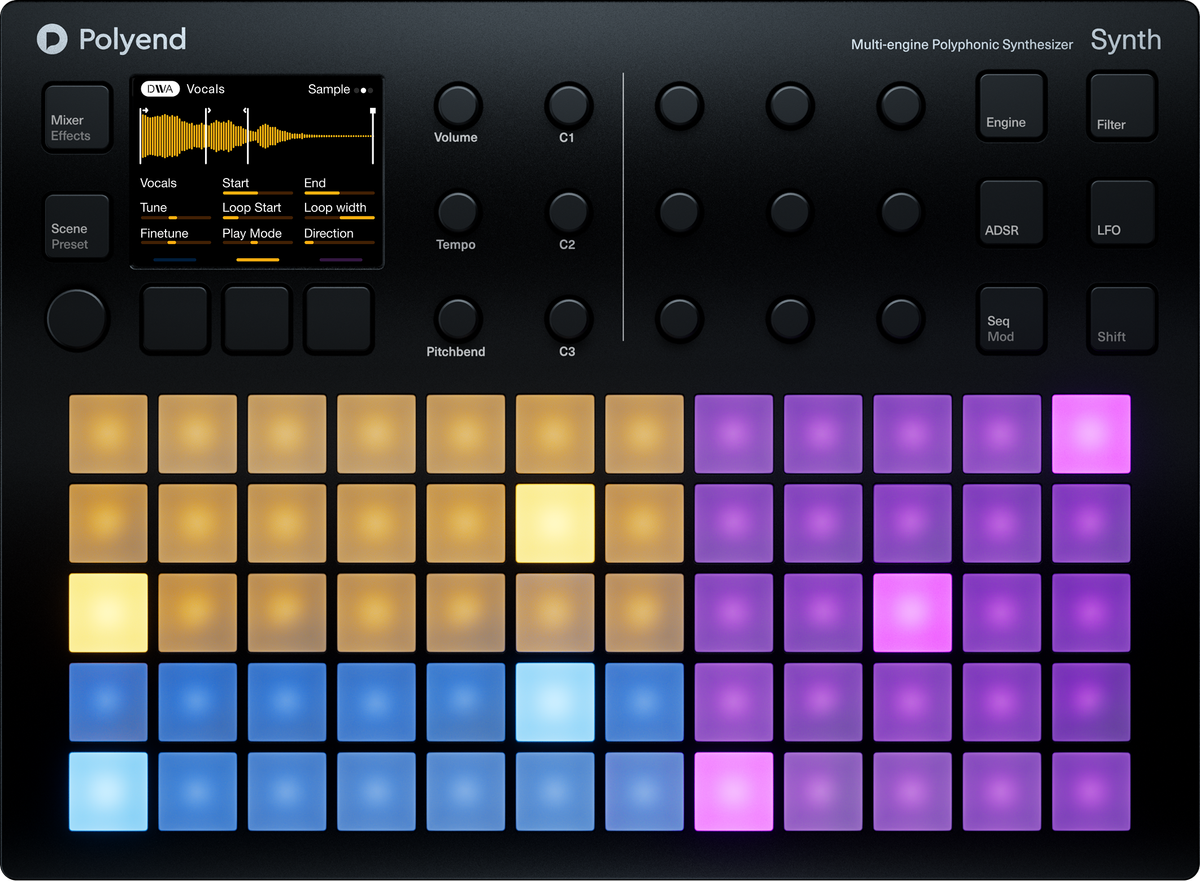The image size is (1200, 881).
Task: Open the Mixer Effects button
Action: click(x=77, y=117)
